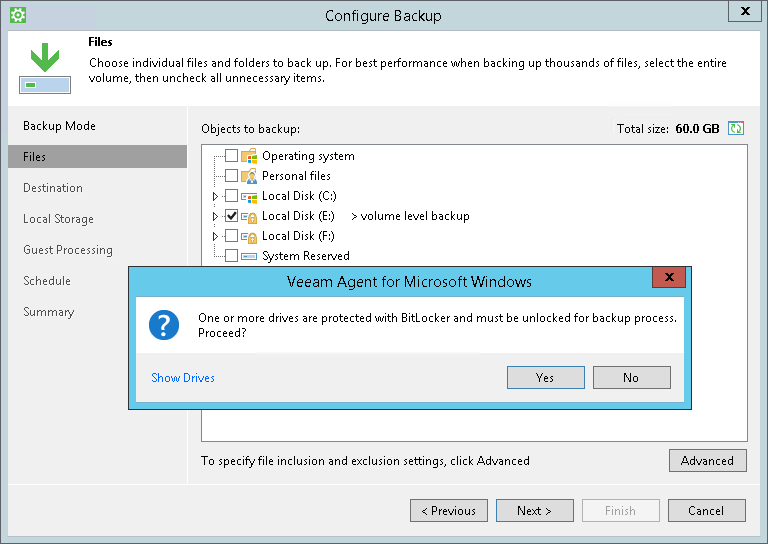768x544 pixels.
Task: Click the Personal files folder icon
Action: click(249, 176)
